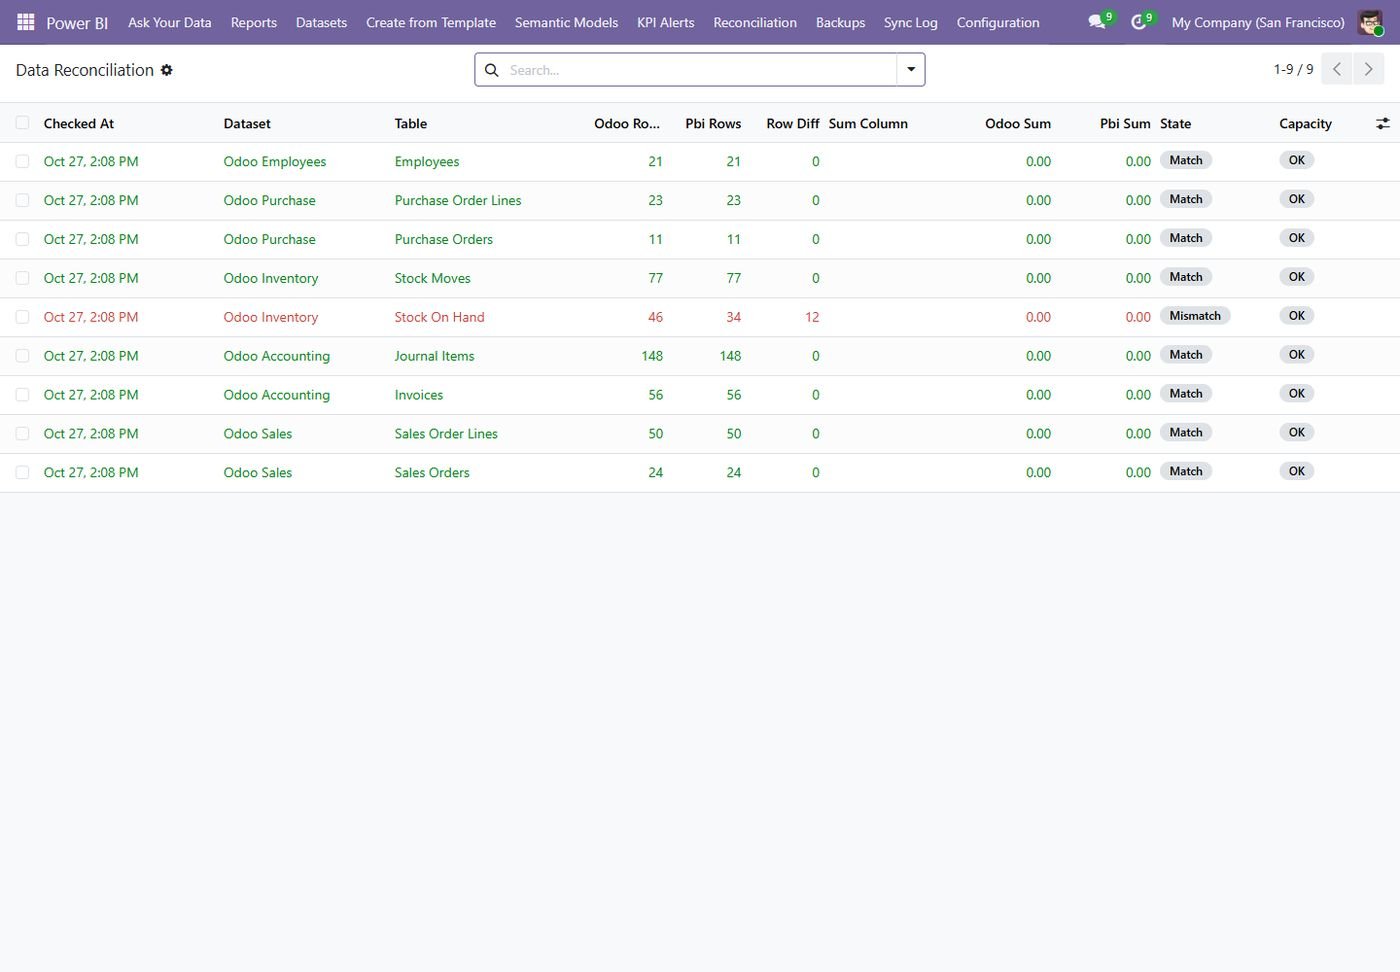This screenshot has width=1400, height=972.
Task: Open the apps grid home menu
Action: point(26,22)
